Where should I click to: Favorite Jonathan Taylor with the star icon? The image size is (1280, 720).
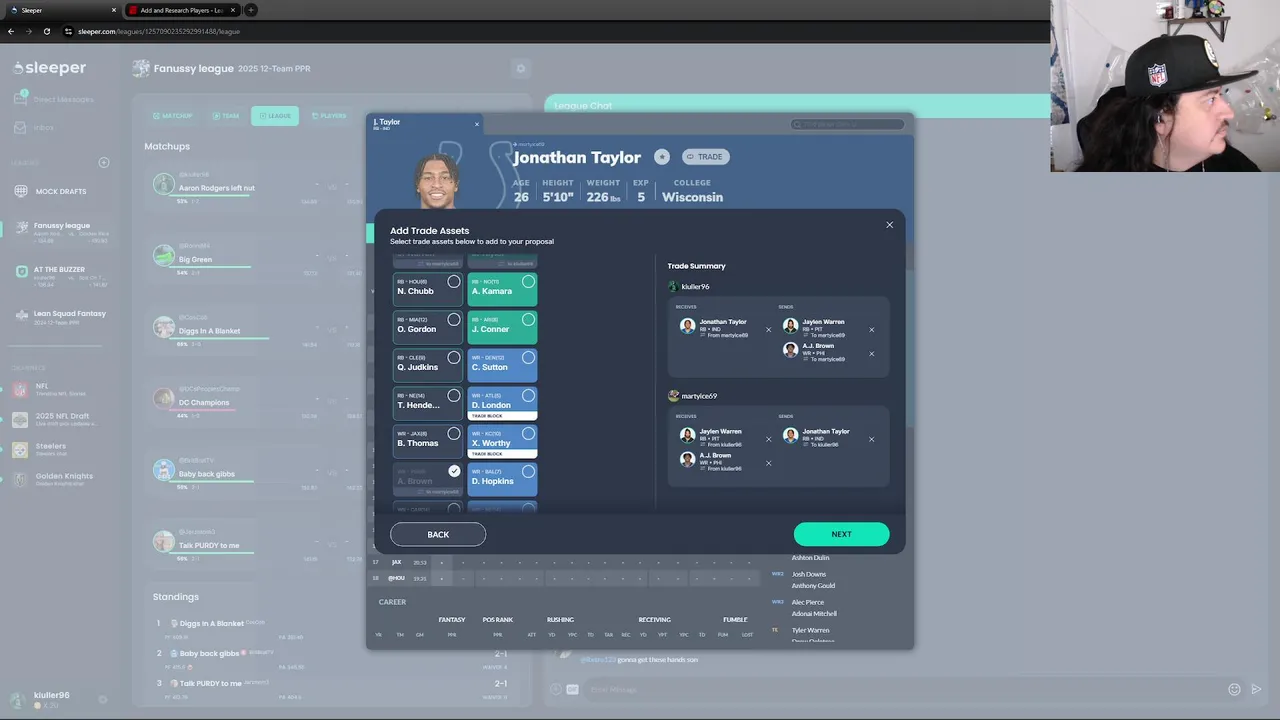point(662,157)
